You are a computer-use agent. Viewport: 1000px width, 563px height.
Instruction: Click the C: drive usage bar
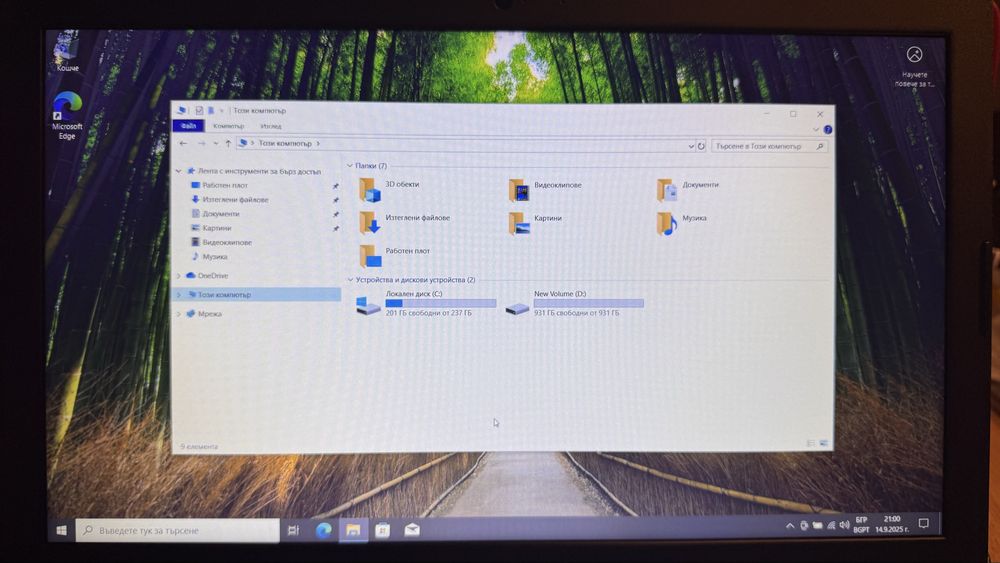pyautogui.click(x=441, y=303)
